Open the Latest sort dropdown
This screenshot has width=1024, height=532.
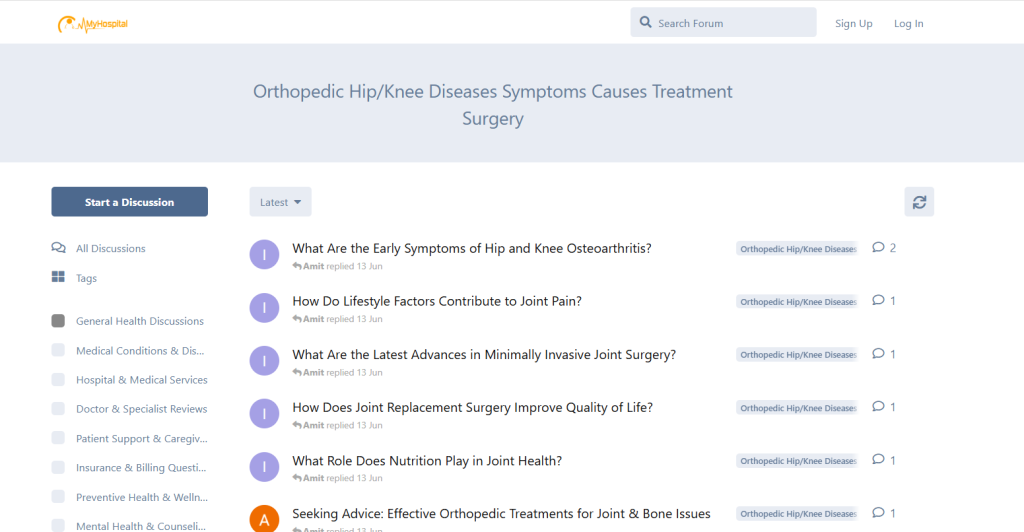pos(280,202)
